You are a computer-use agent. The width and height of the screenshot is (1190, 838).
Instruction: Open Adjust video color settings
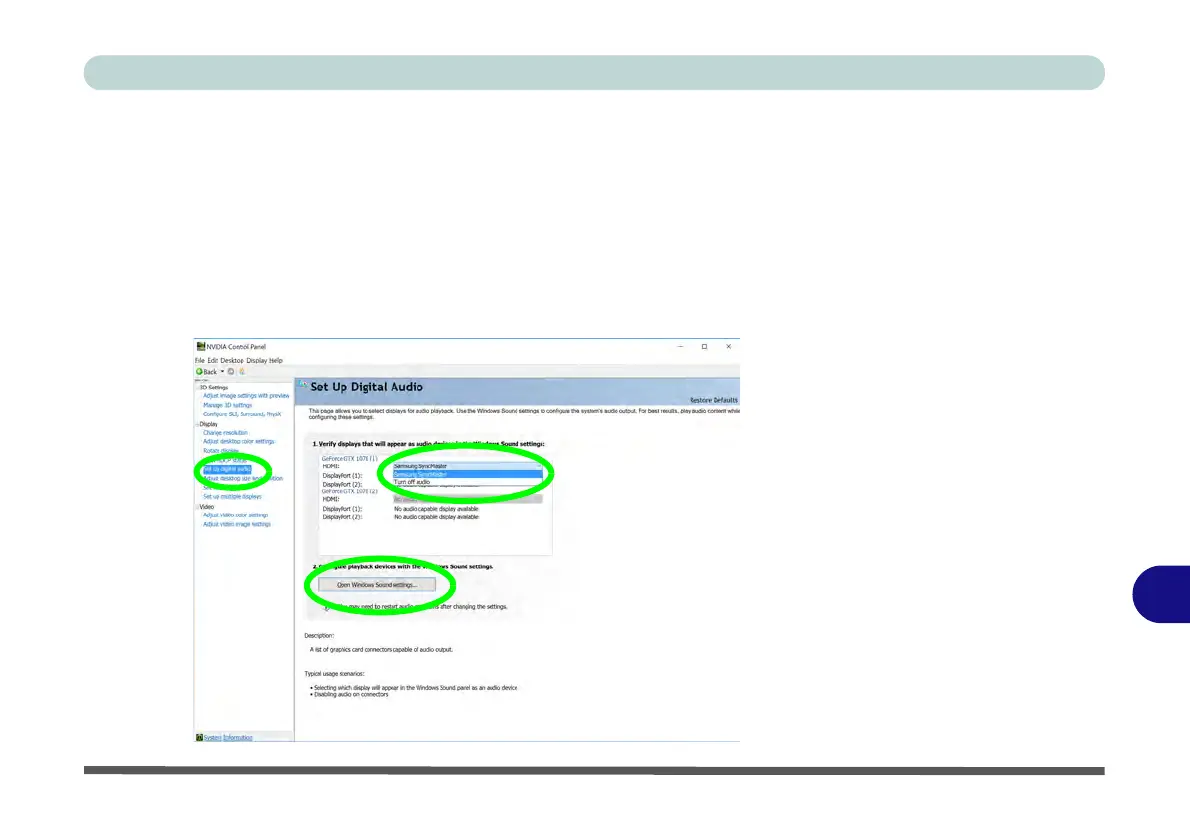coord(235,515)
